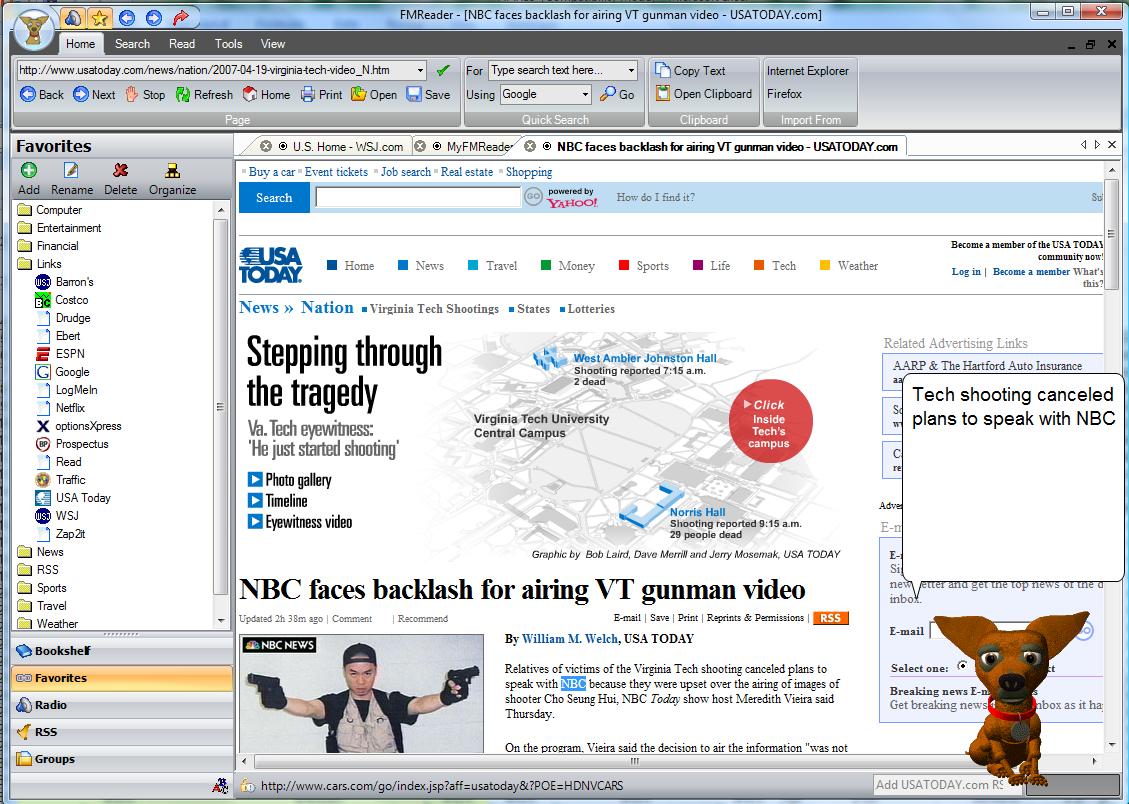Click the star icon in the quick access bar
Screen dimensions: 1129x804
point(99,17)
